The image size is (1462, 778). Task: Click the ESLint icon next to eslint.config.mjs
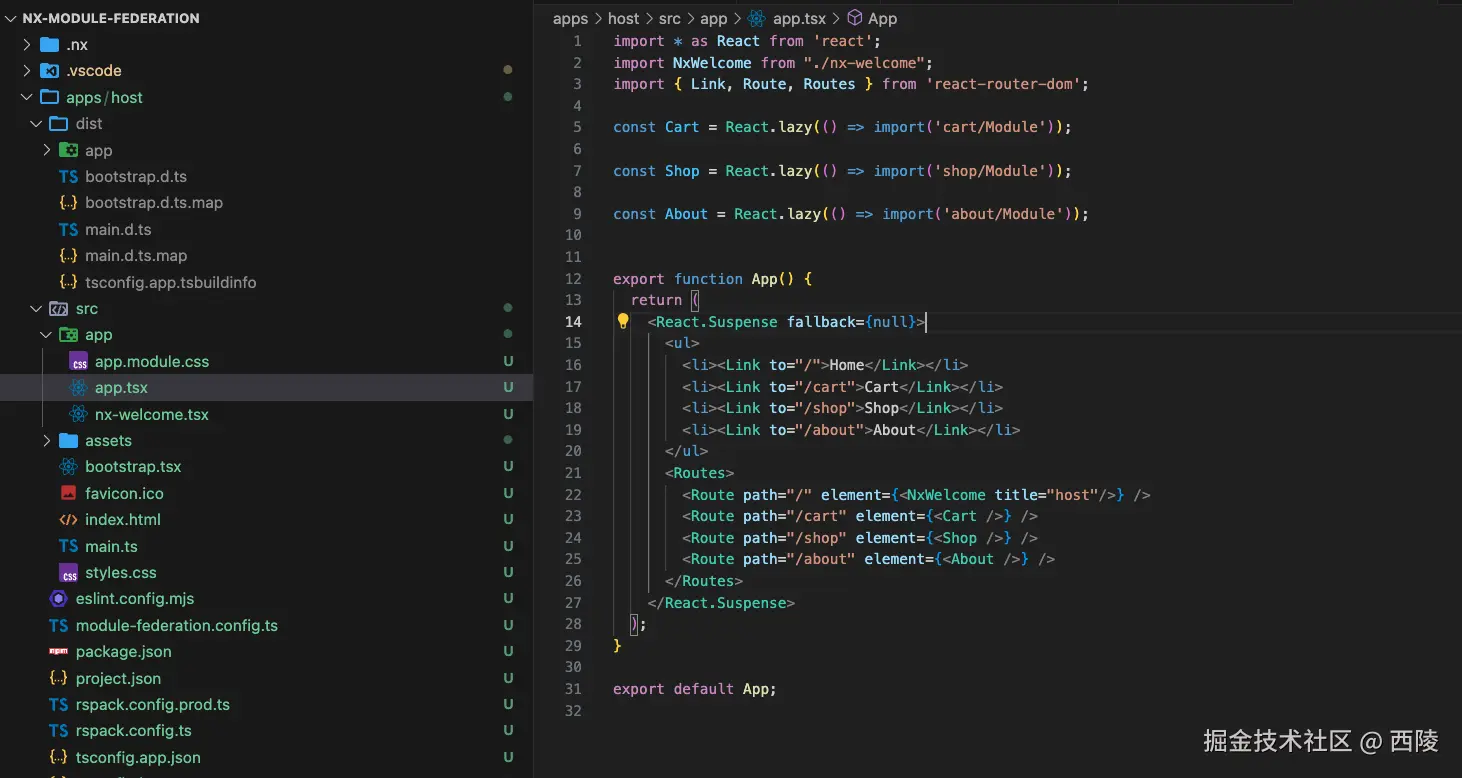[x=59, y=599]
